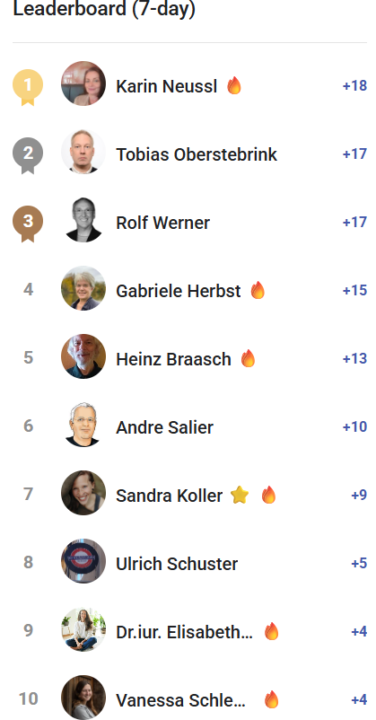Viewport: 376px width, 720px height.
Task: Click Andre Salier's cartoon avatar
Action: point(84,425)
